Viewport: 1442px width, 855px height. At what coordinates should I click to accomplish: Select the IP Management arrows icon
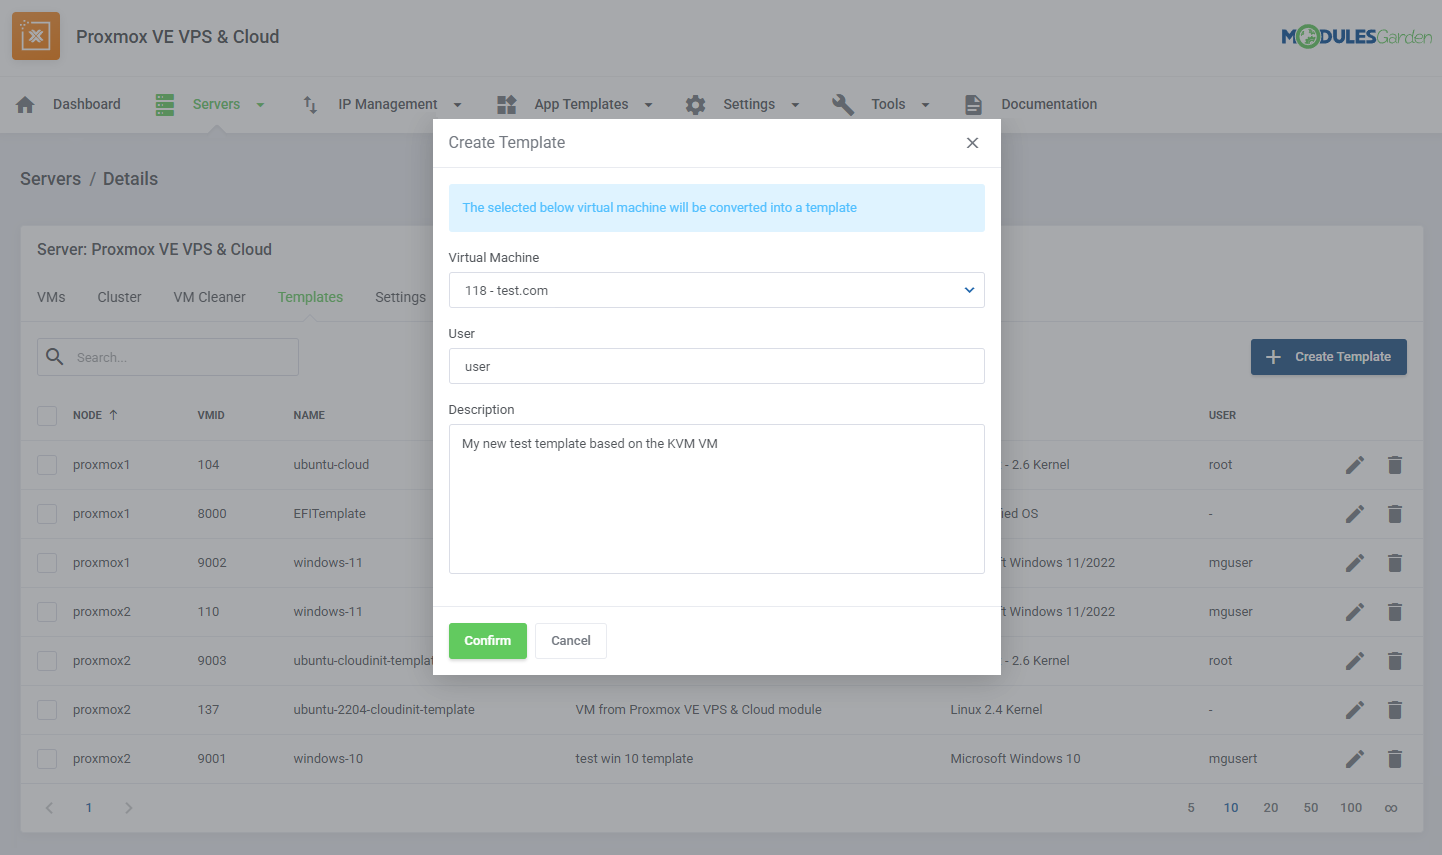(309, 103)
